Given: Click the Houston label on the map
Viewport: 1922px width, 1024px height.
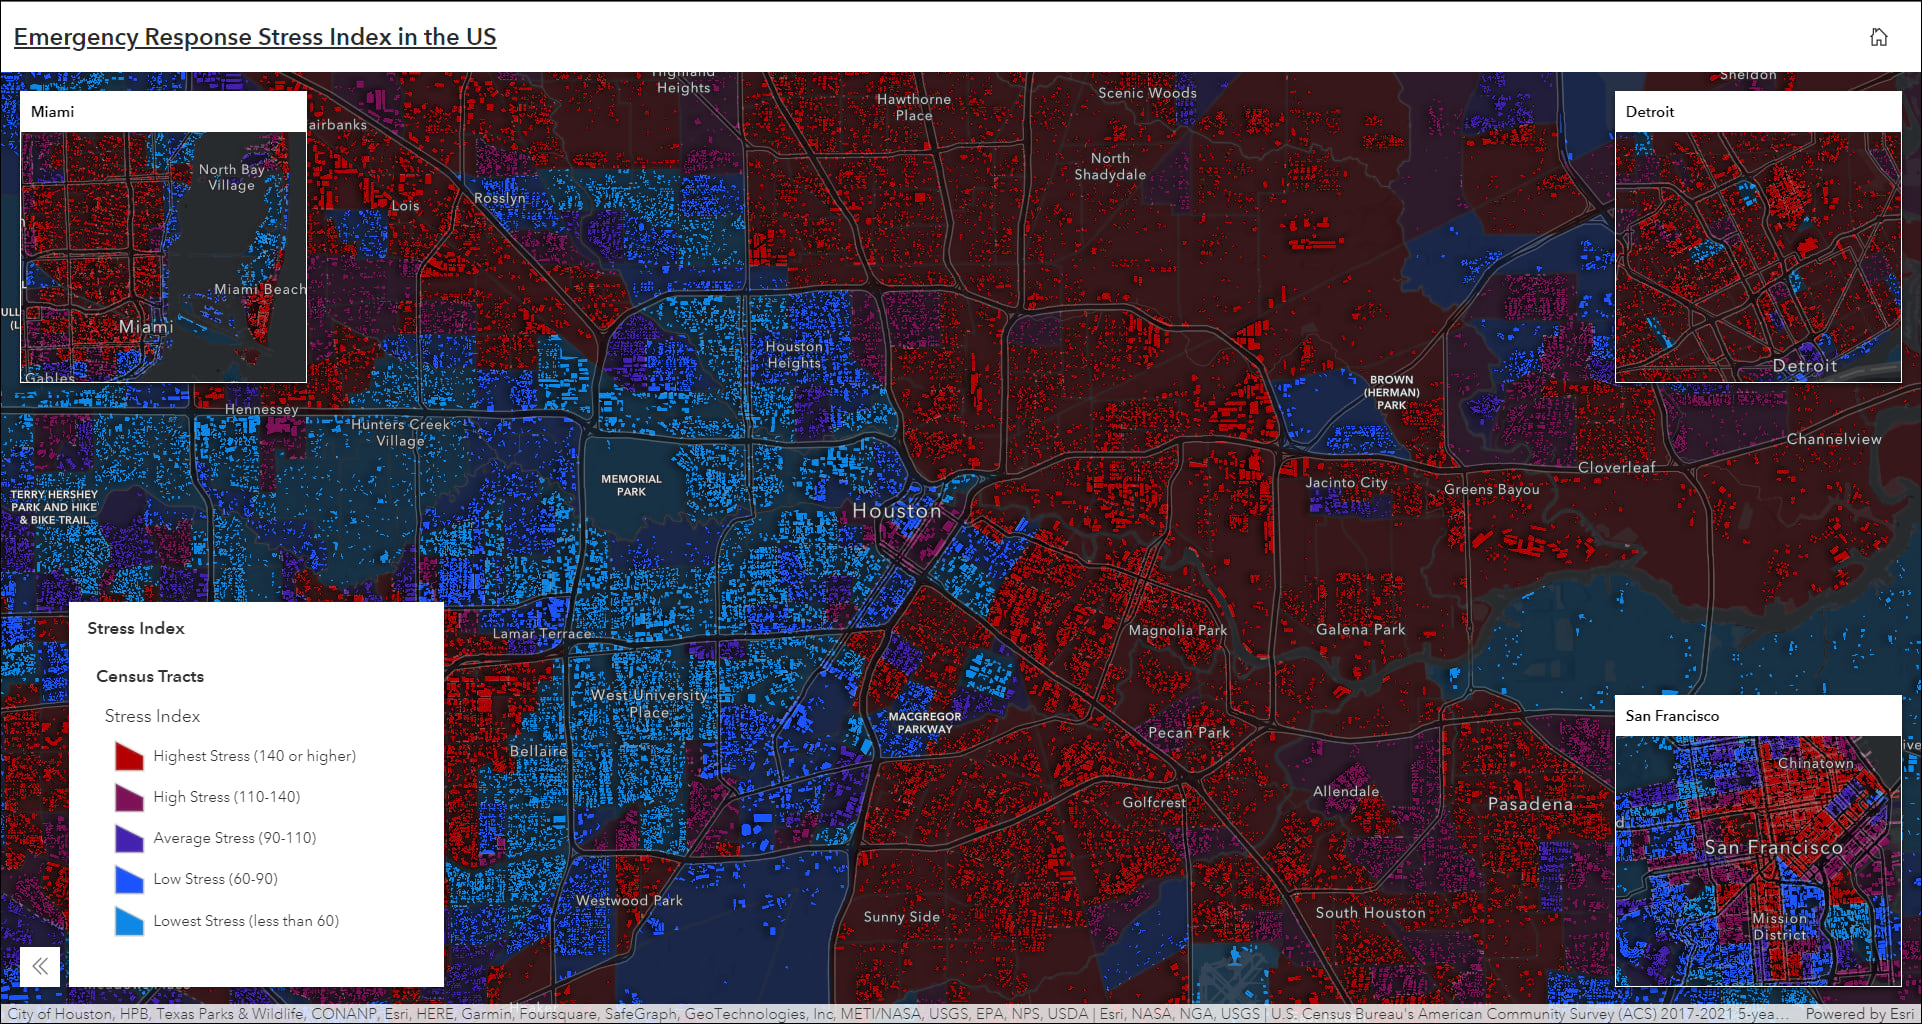Looking at the screenshot, I should pyautogui.click(x=897, y=510).
